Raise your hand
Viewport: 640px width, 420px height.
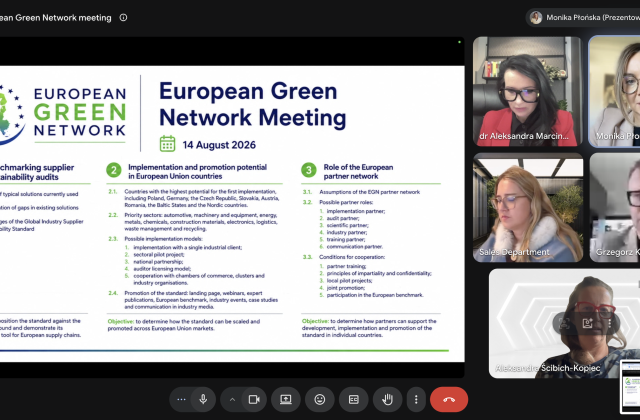387,400
